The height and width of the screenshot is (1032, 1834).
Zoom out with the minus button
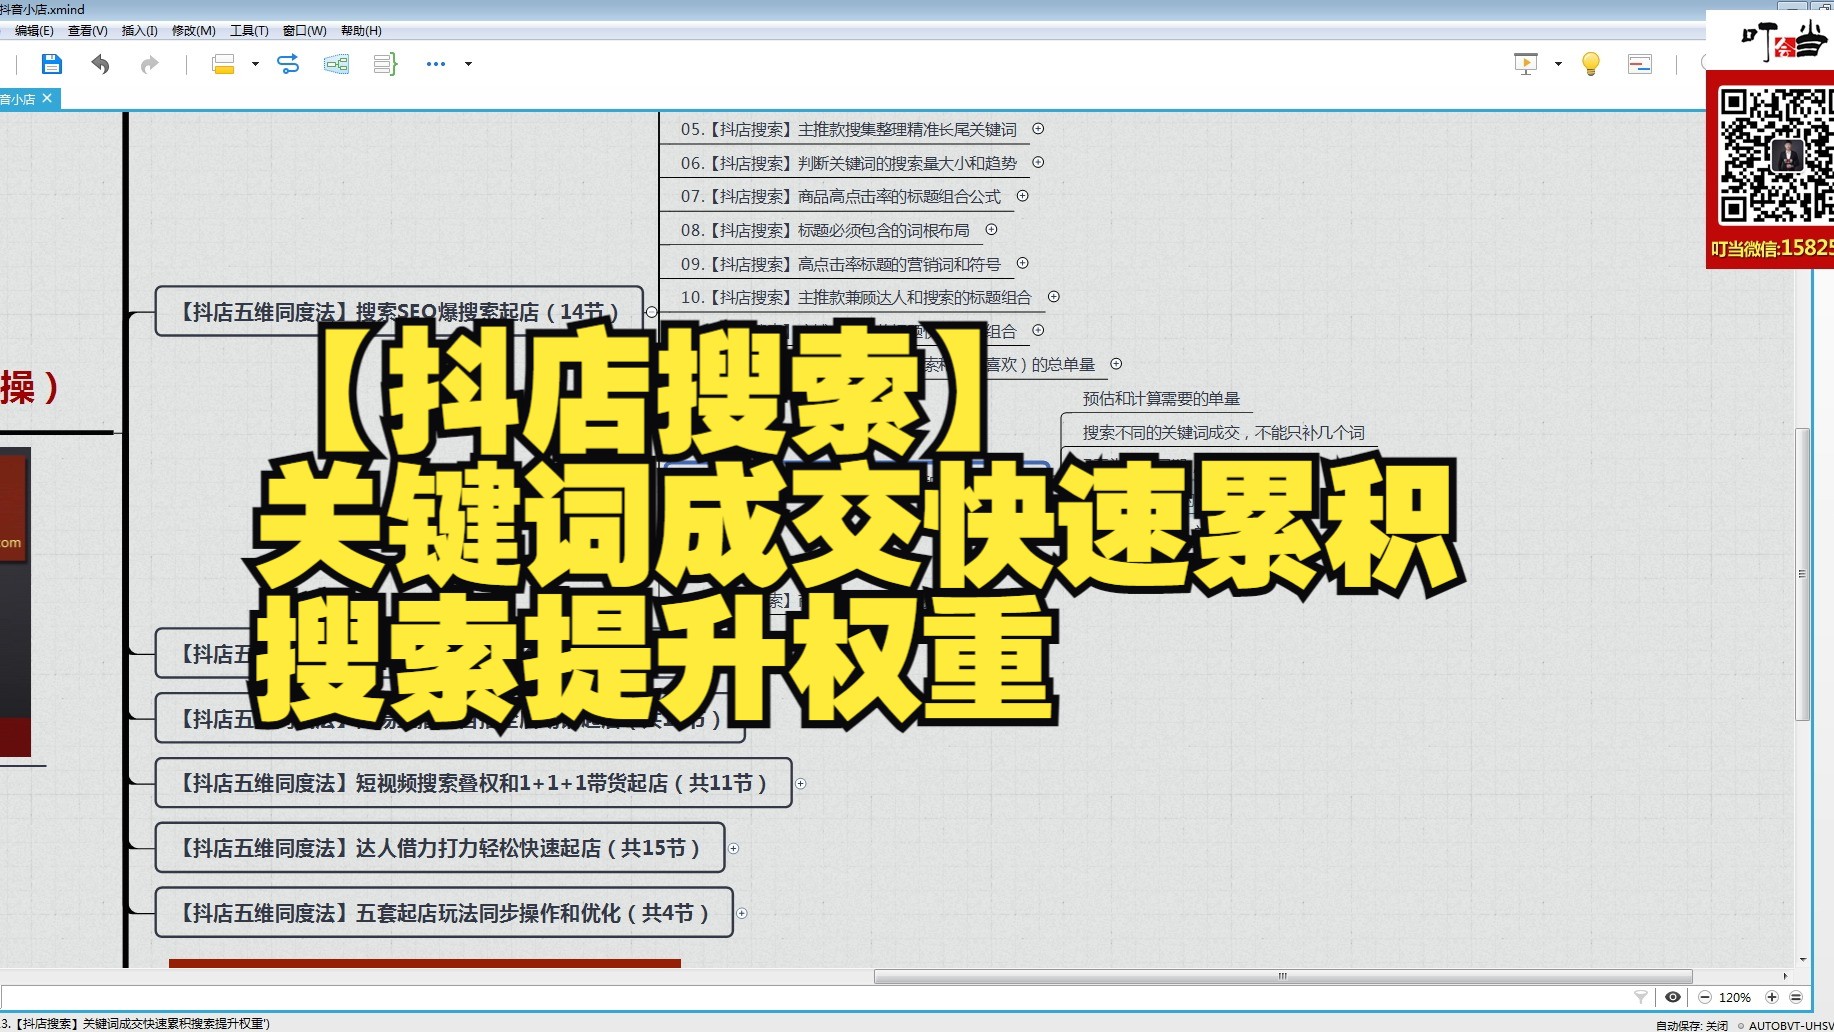coord(1705,997)
